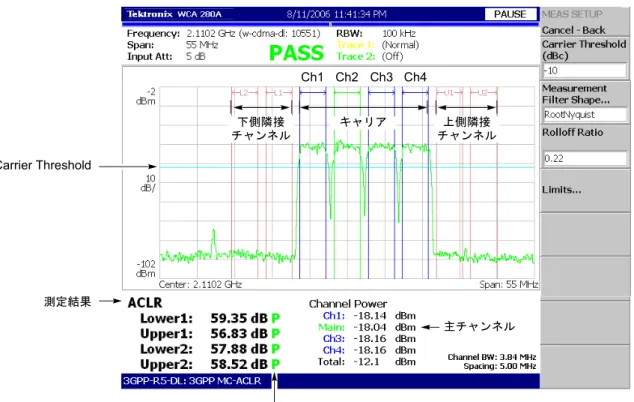Click the Tektronix WCA 280A title

(x=174, y=14)
